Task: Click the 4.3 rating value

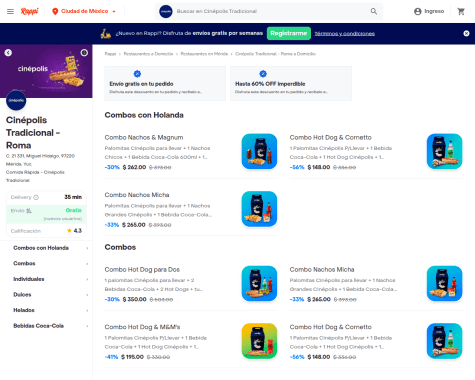Action: 78,231
